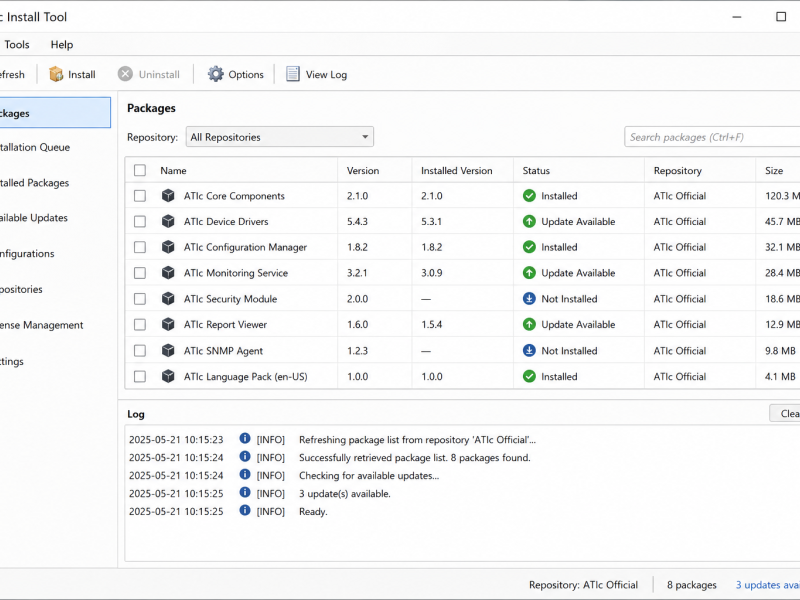Check the ATIc Core Components checkbox

tap(140, 195)
